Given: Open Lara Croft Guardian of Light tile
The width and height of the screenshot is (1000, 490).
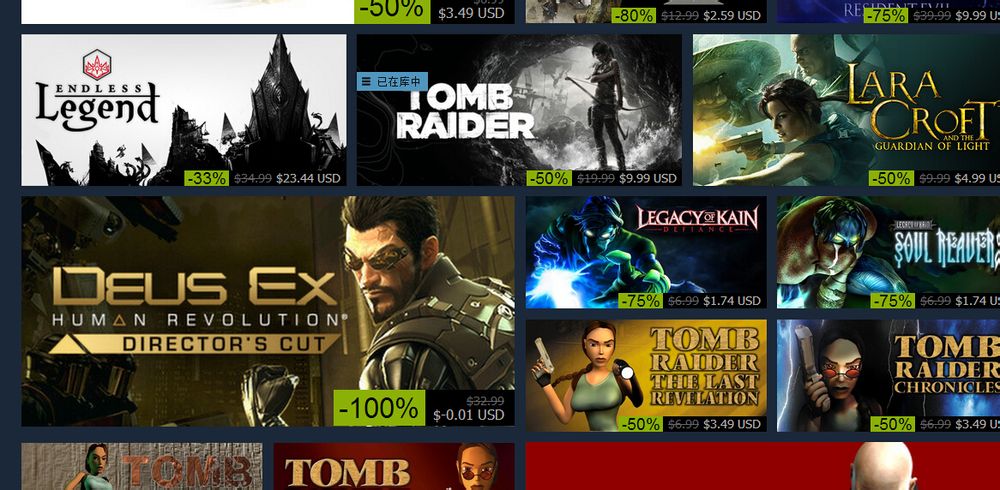Looking at the screenshot, I should [846, 110].
